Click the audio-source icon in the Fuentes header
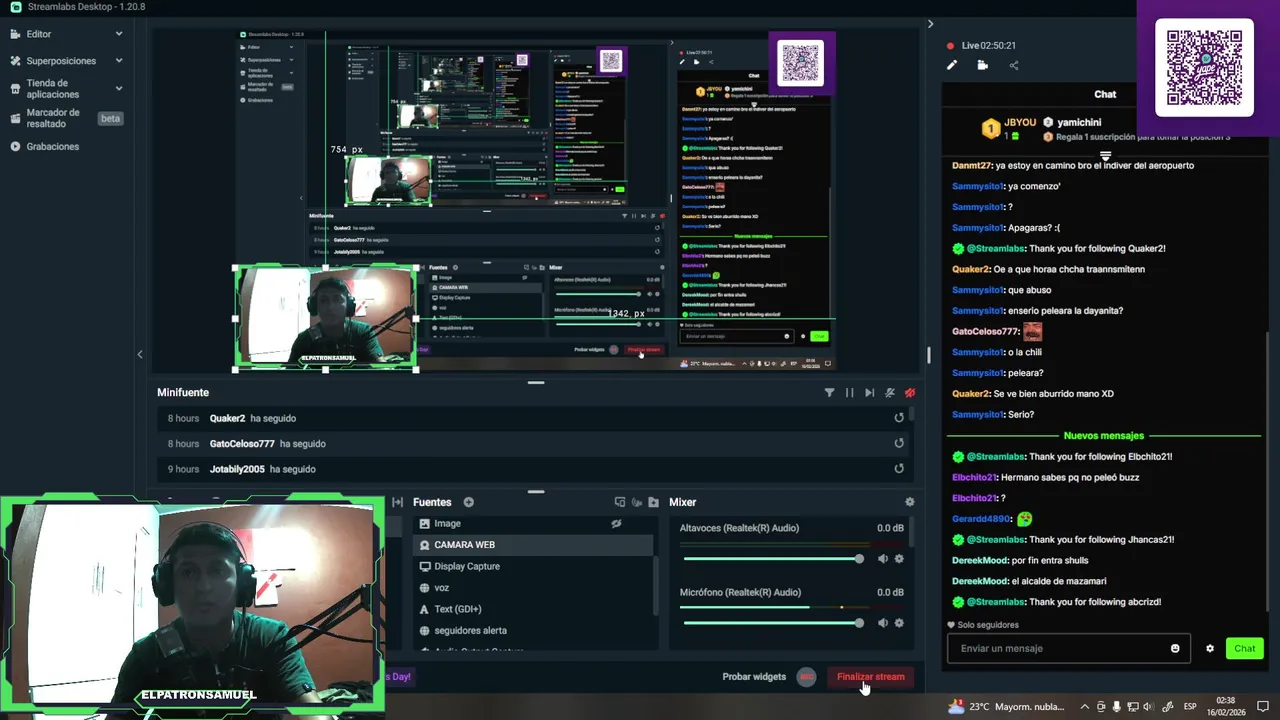This screenshot has height=720, width=1280. coord(636,502)
